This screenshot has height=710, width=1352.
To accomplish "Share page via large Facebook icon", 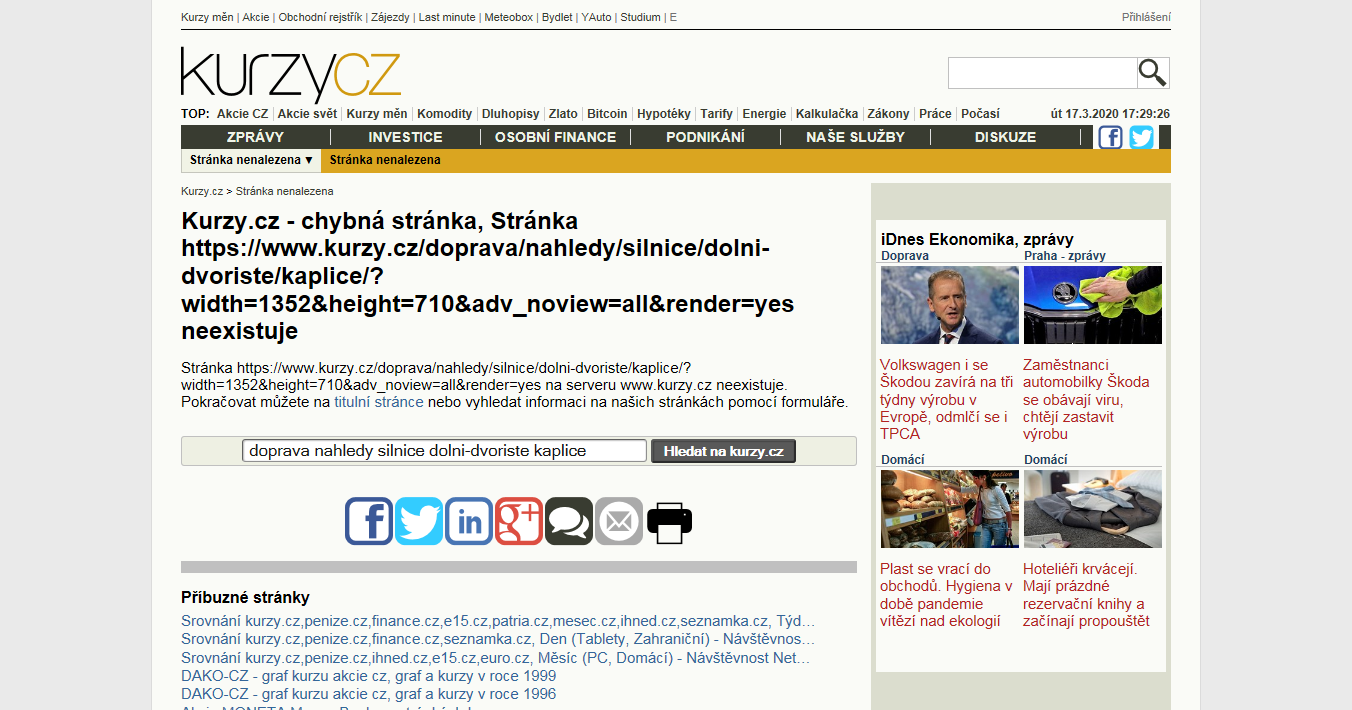I will click(369, 521).
